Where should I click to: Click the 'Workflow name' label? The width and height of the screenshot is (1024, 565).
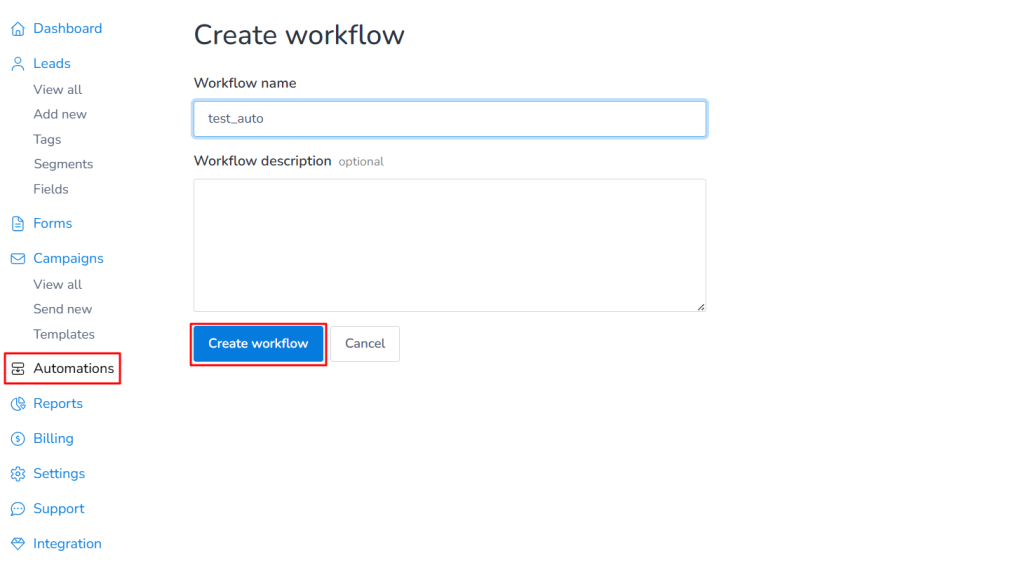coord(245,83)
